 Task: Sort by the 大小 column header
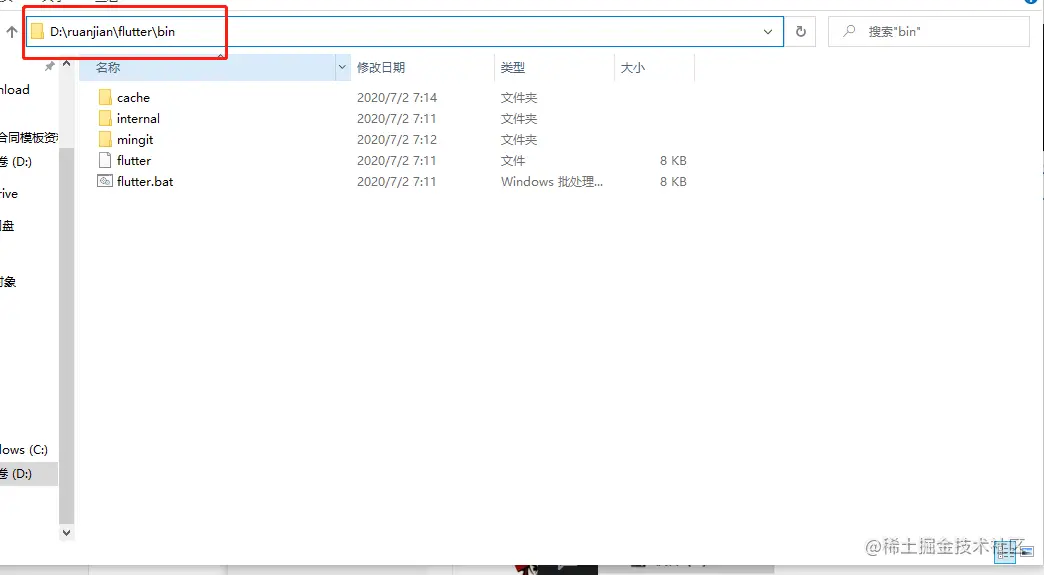pos(654,67)
